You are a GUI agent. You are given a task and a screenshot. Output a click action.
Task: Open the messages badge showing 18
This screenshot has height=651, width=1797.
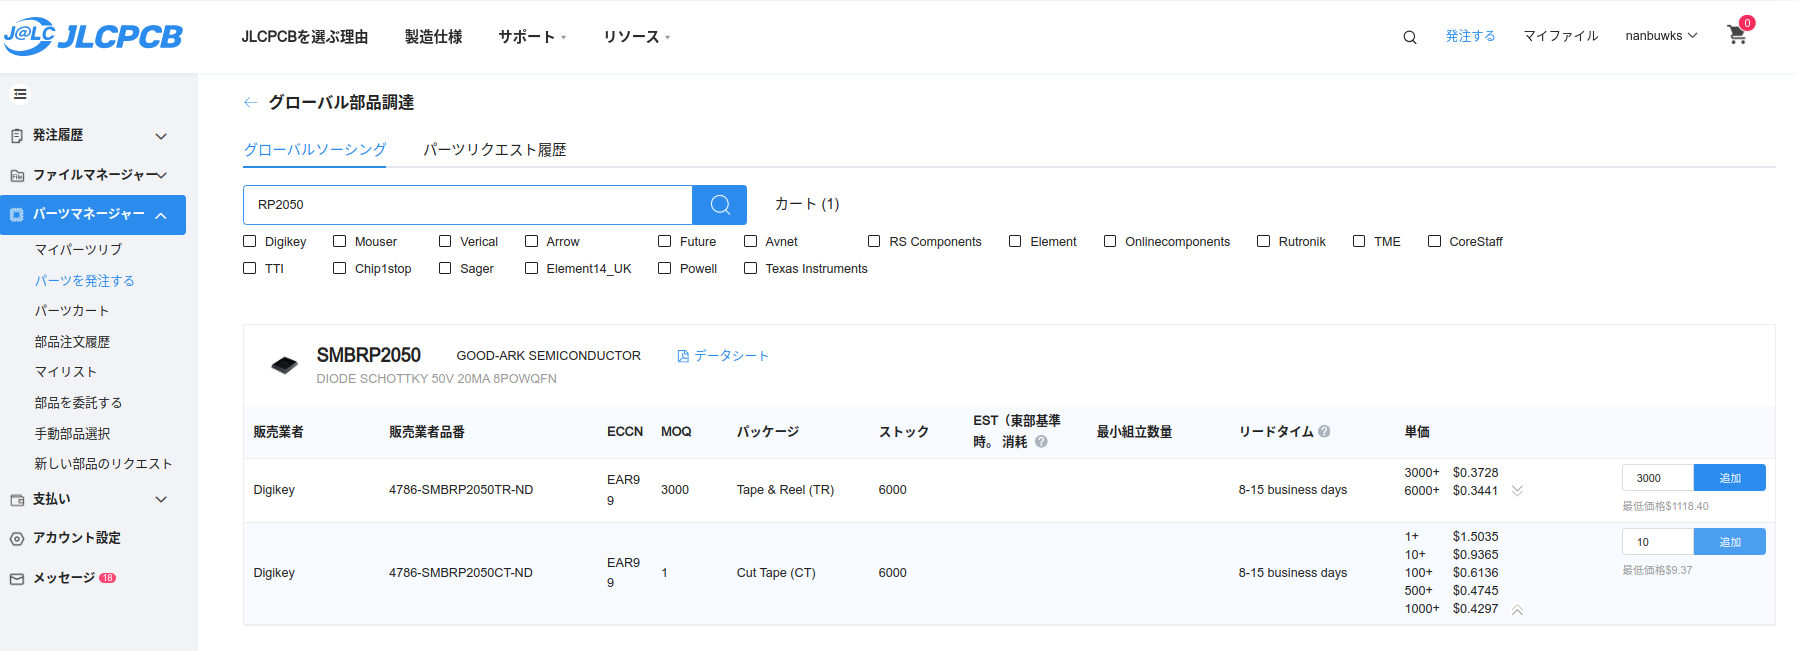(x=107, y=578)
